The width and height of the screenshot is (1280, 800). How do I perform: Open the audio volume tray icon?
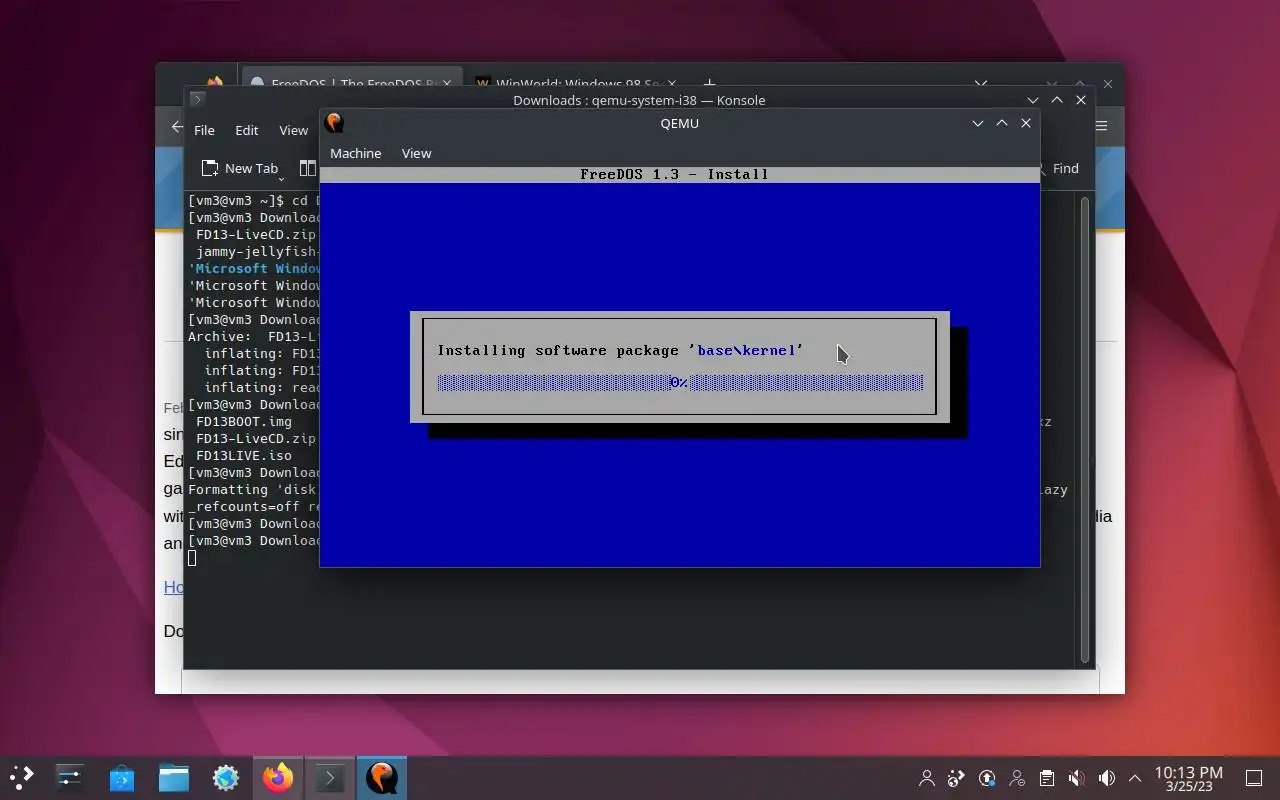(1107, 778)
